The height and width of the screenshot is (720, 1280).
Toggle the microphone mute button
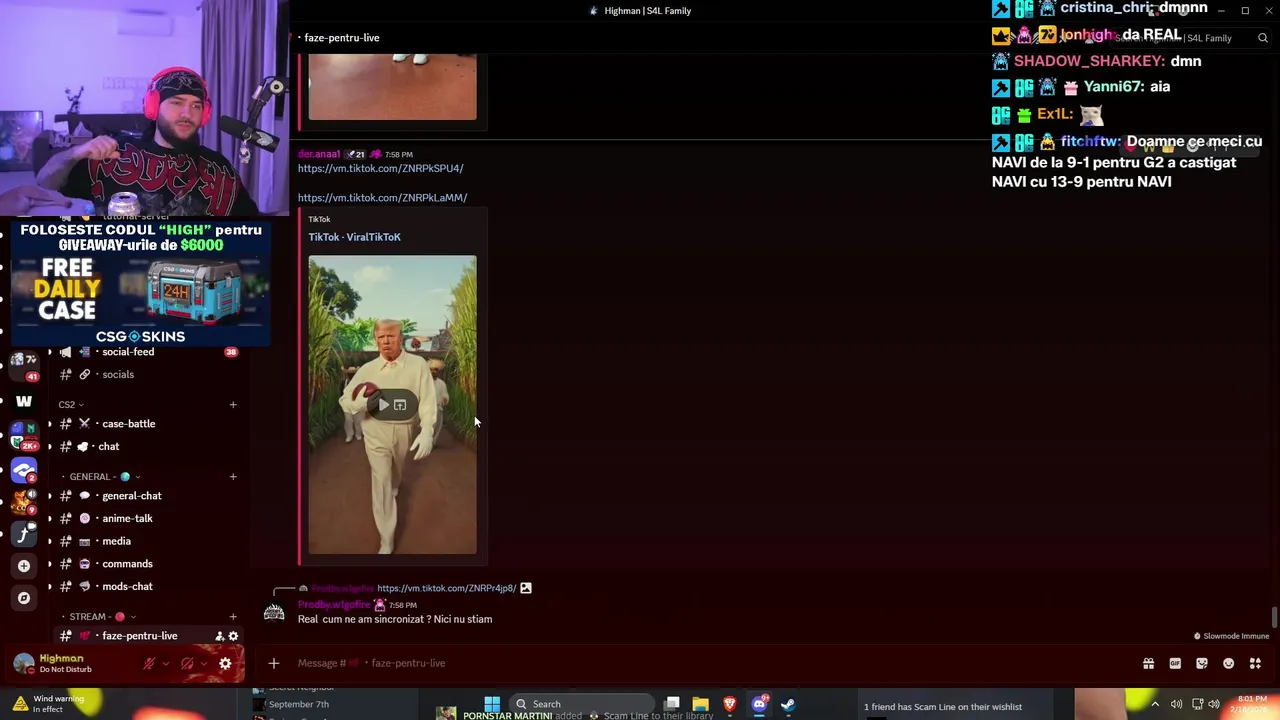(149, 663)
